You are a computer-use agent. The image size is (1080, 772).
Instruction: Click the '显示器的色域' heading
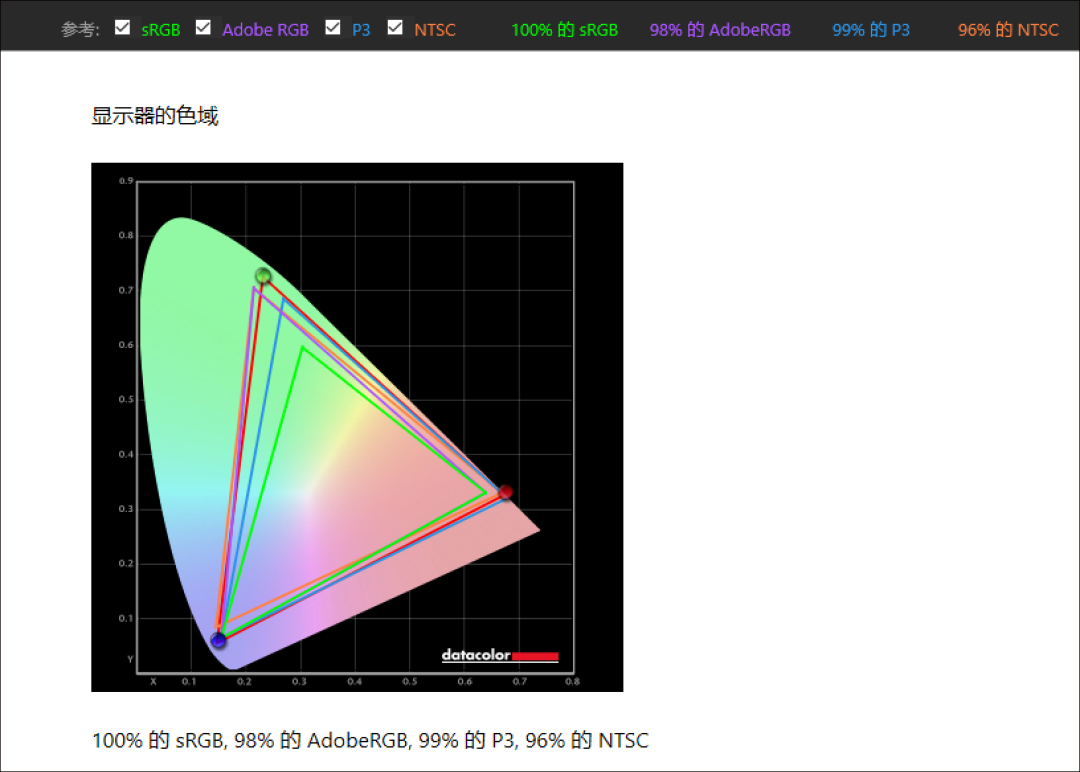(155, 116)
